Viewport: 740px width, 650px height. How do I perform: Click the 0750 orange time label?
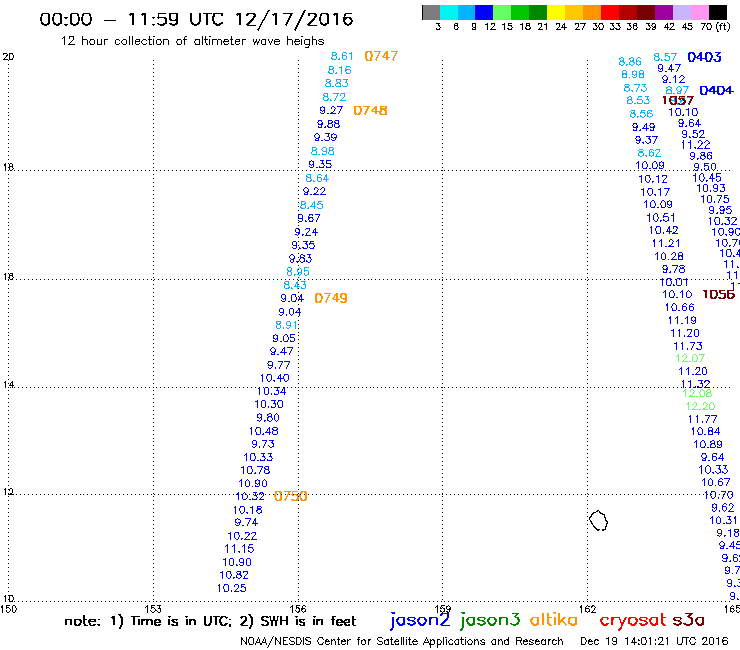pos(291,497)
